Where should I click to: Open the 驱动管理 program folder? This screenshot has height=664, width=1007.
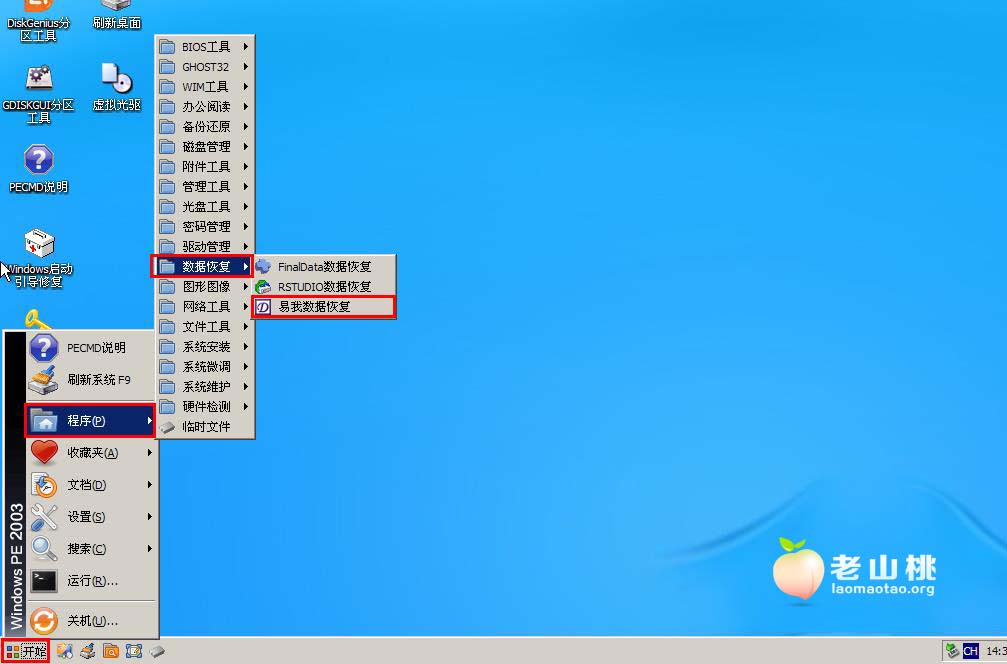pos(205,246)
